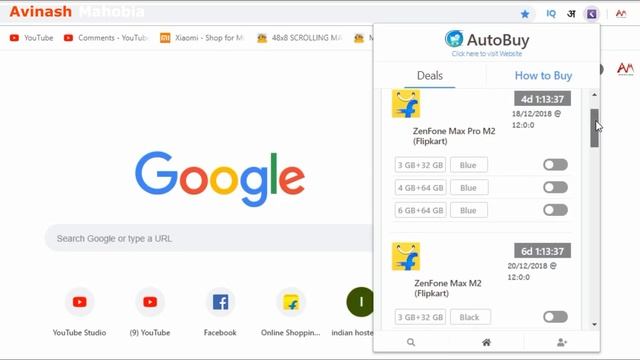The image size is (640, 360).
Task: Click ZenFone Max Pro M2 (Flipkart) title
Action: [x=454, y=136]
